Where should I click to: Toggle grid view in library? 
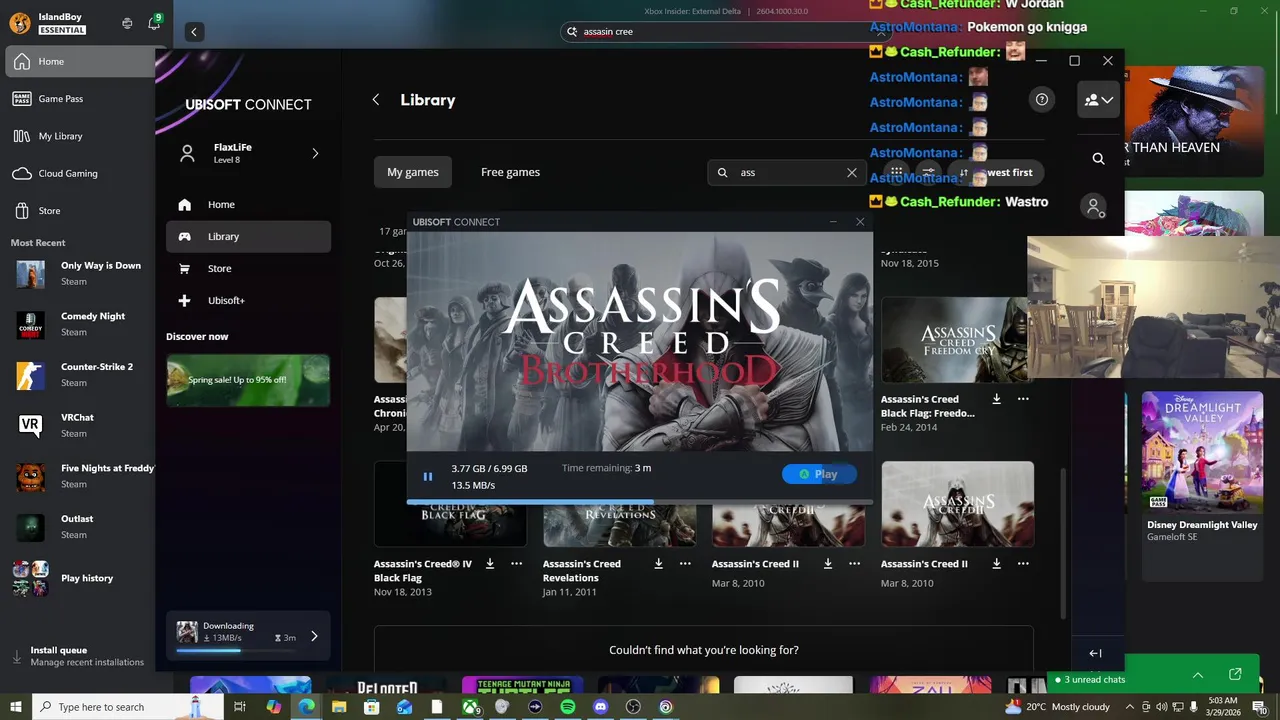[897, 172]
